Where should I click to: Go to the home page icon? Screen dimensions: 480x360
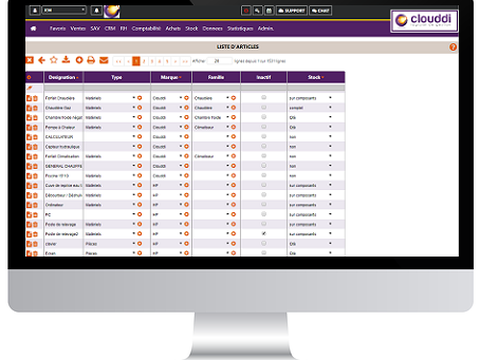tap(33, 29)
